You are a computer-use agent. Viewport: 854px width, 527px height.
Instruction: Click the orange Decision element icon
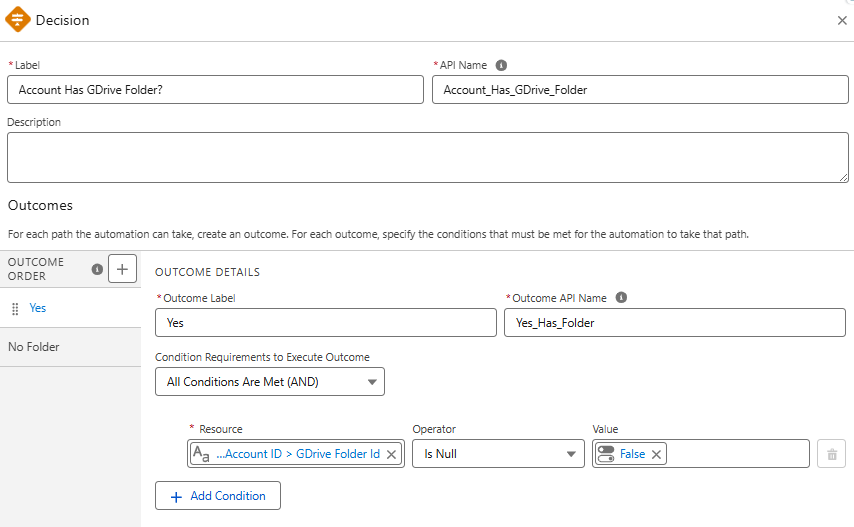(17, 20)
